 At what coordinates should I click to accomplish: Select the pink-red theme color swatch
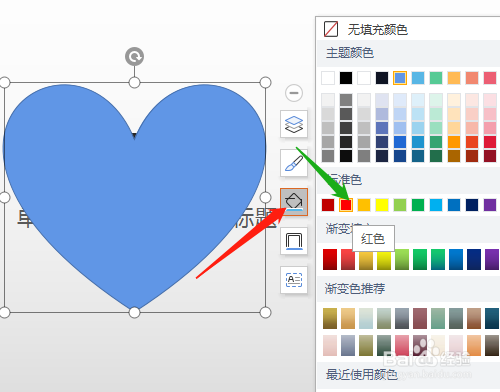pos(490,78)
